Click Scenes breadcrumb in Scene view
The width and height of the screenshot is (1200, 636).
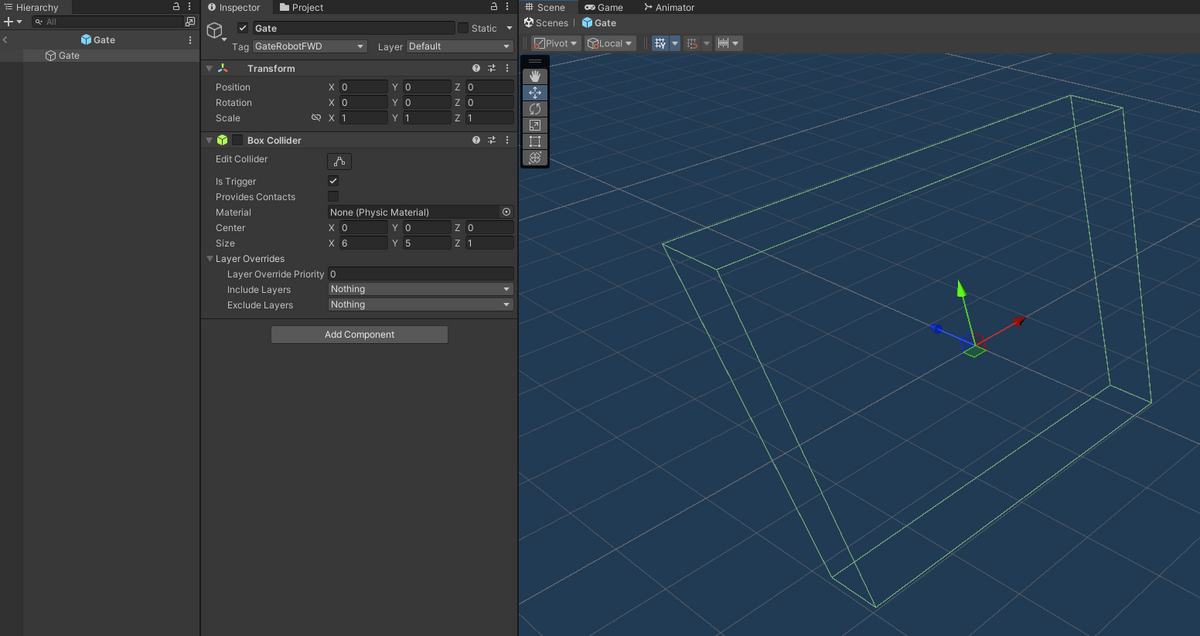point(546,22)
